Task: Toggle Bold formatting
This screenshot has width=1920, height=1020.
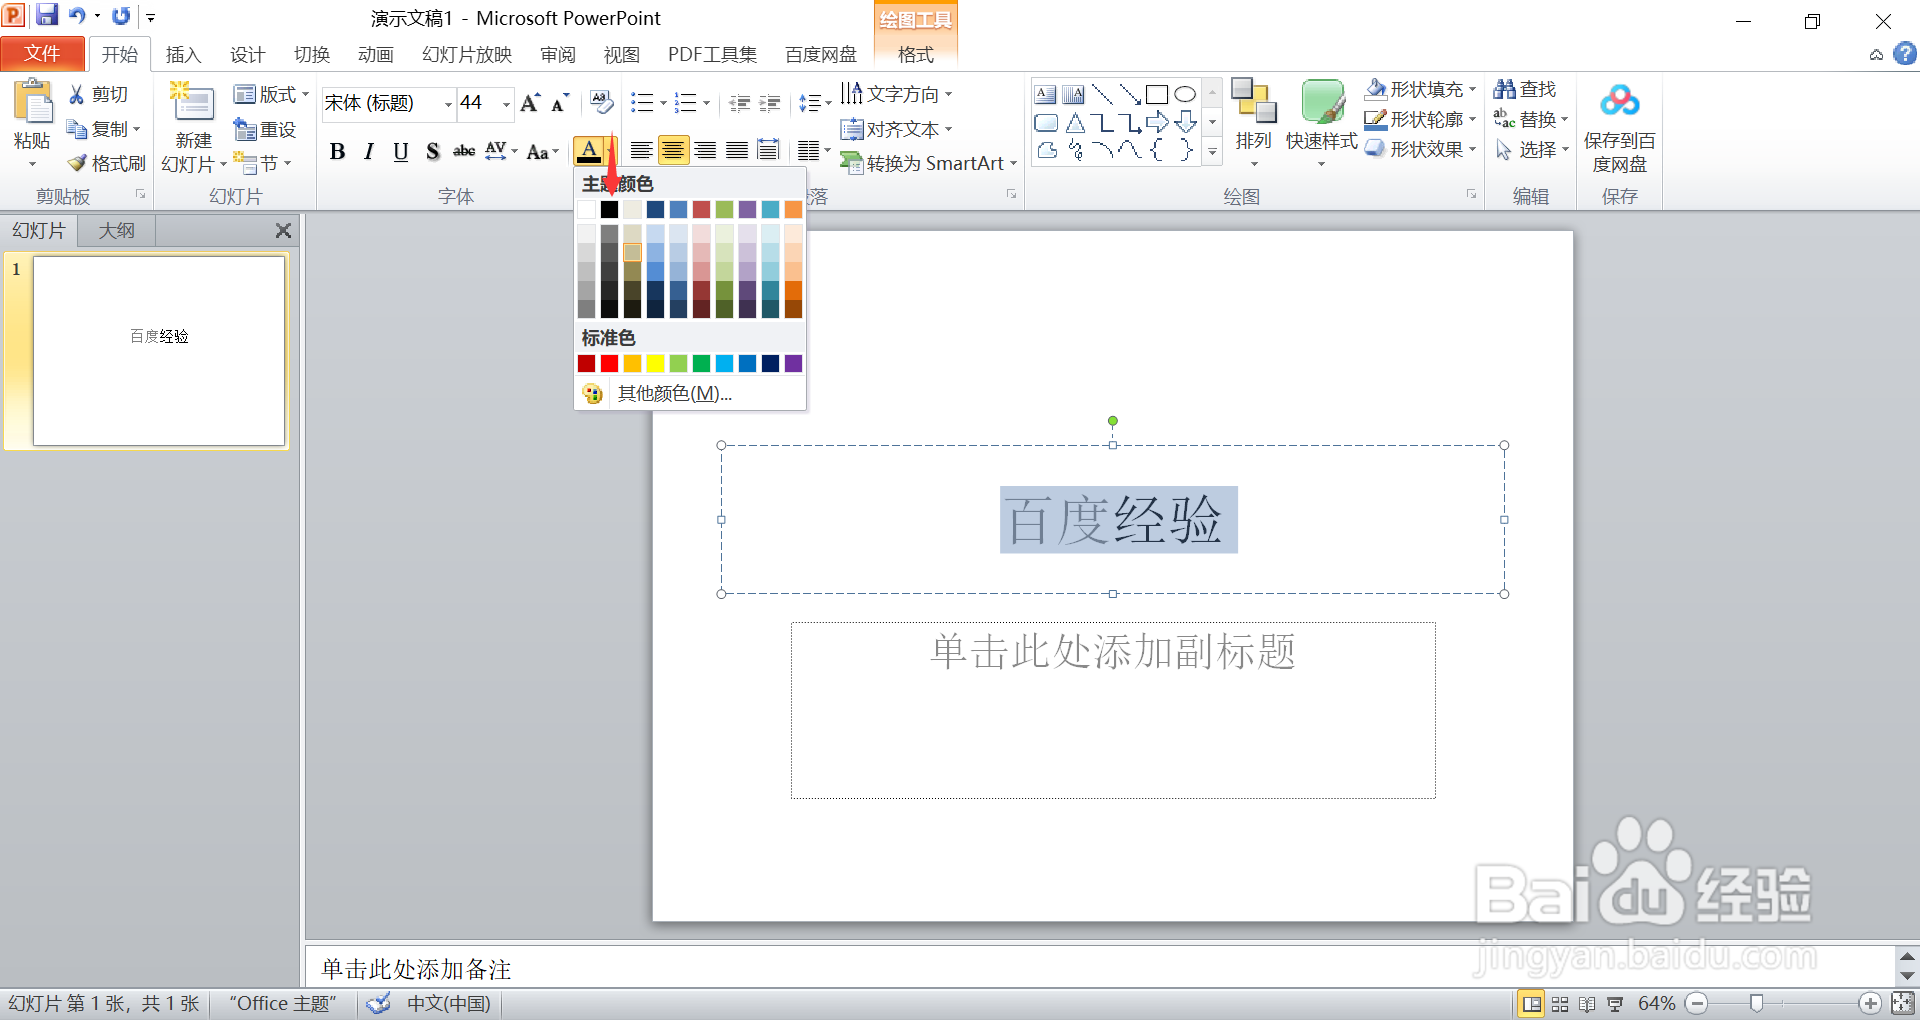Action: pos(337,151)
